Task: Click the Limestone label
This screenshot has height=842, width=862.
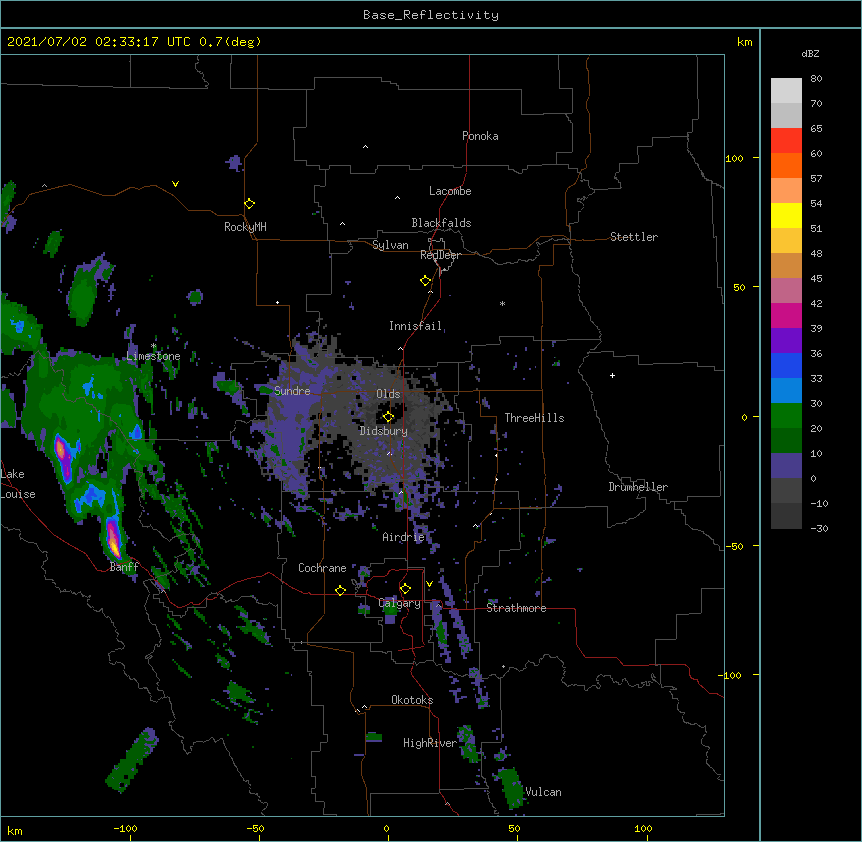Action: point(153,356)
